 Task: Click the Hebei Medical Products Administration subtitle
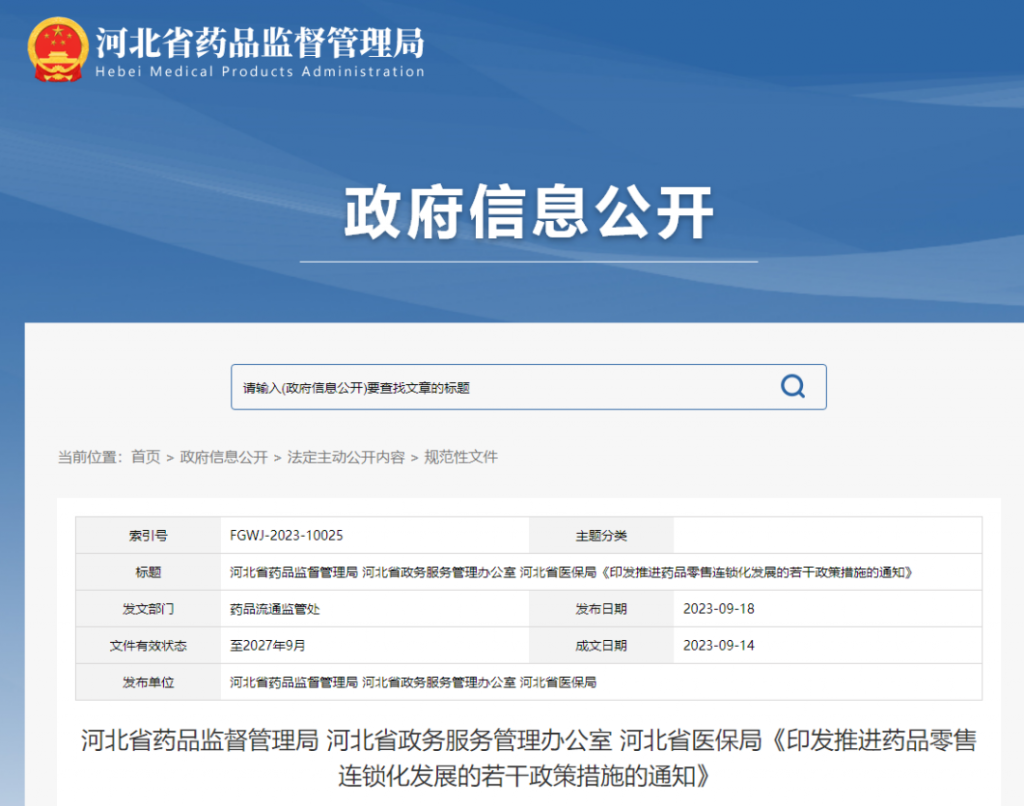(260, 72)
